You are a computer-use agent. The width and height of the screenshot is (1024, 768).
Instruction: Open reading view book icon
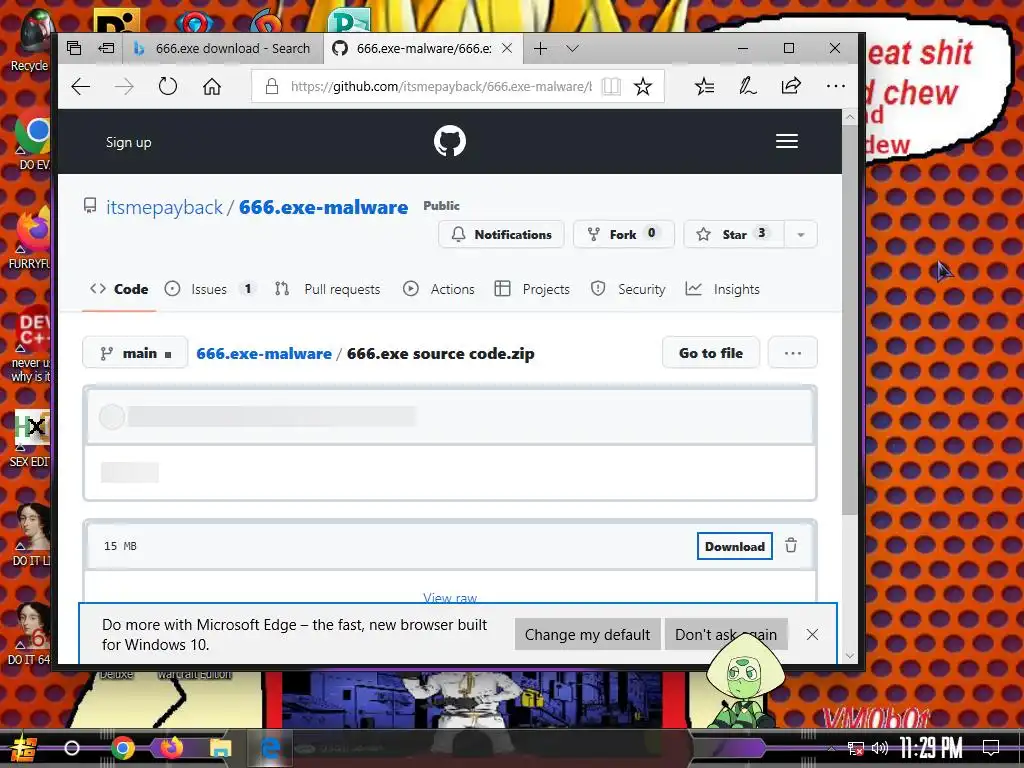pyautogui.click(x=611, y=86)
